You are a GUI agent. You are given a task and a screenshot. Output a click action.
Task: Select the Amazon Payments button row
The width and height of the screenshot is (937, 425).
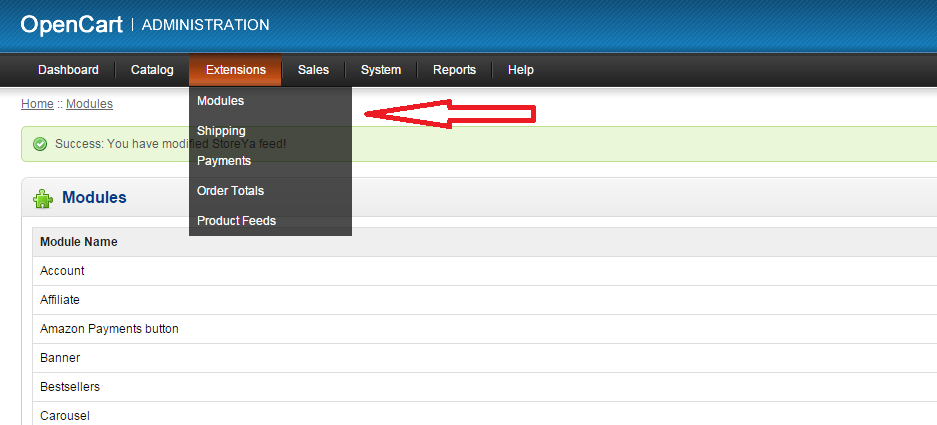[109, 329]
